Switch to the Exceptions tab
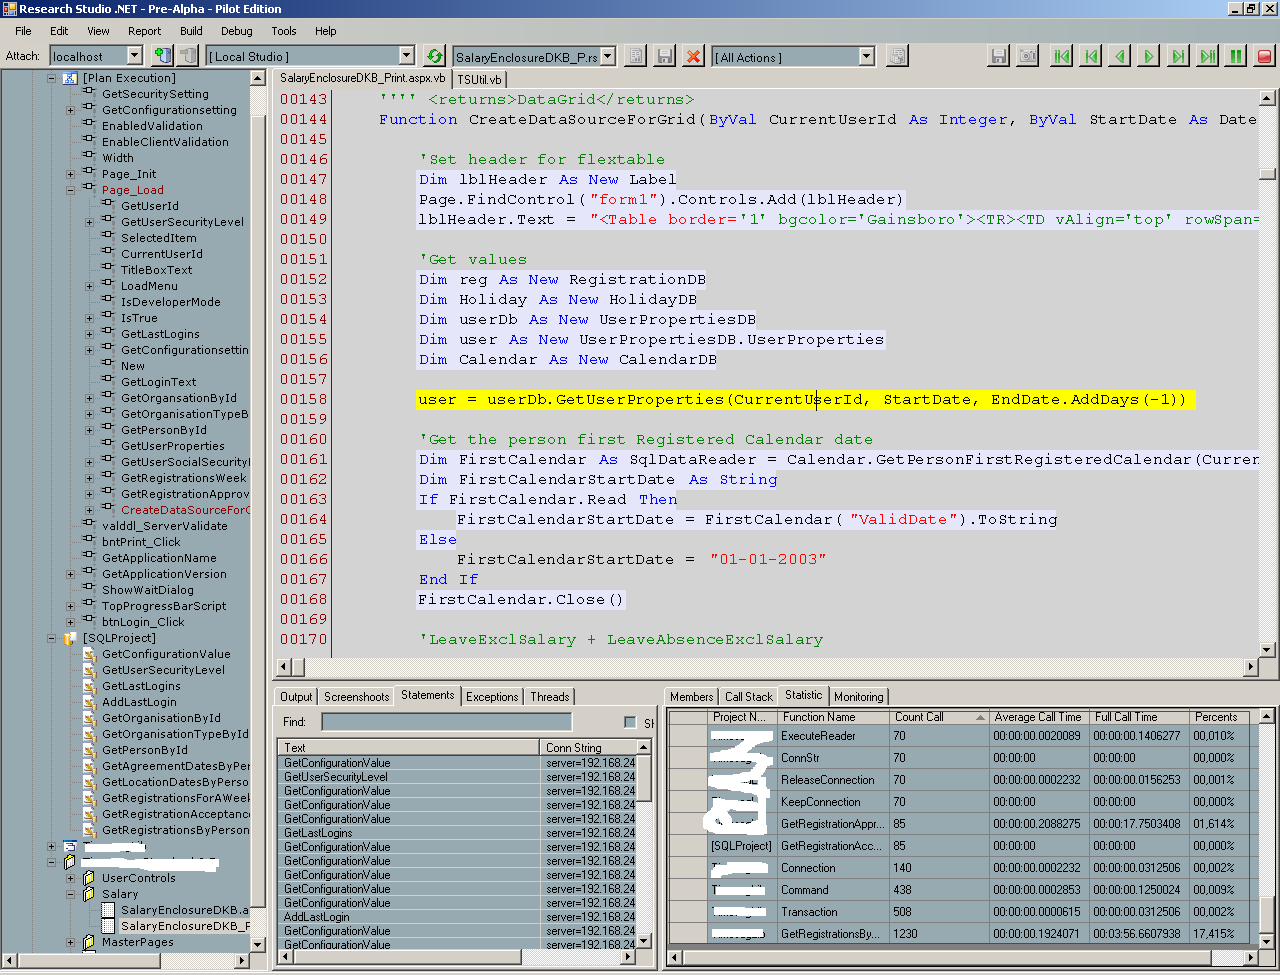 (x=492, y=697)
